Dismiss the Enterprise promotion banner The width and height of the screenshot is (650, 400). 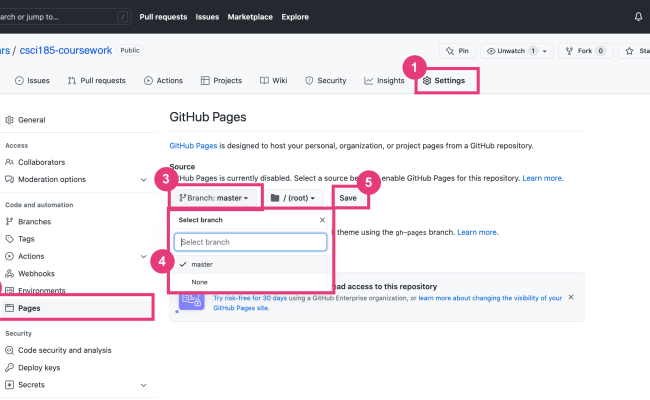point(571,297)
